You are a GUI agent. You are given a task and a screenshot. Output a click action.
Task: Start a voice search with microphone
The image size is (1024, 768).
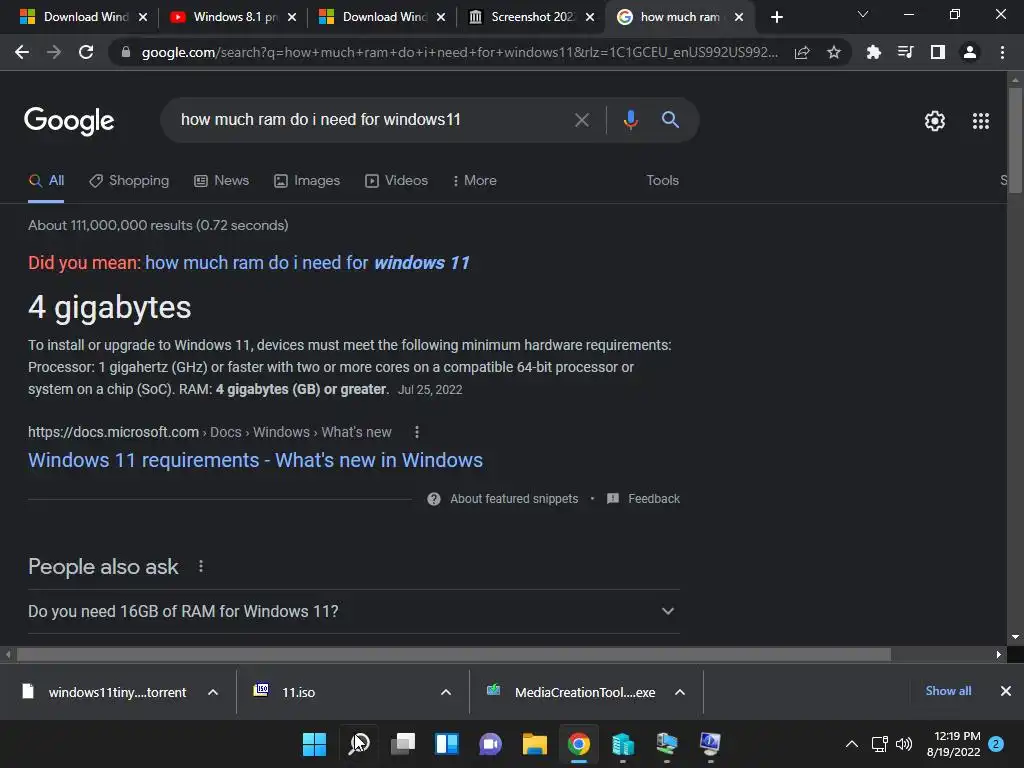point(630,120)
